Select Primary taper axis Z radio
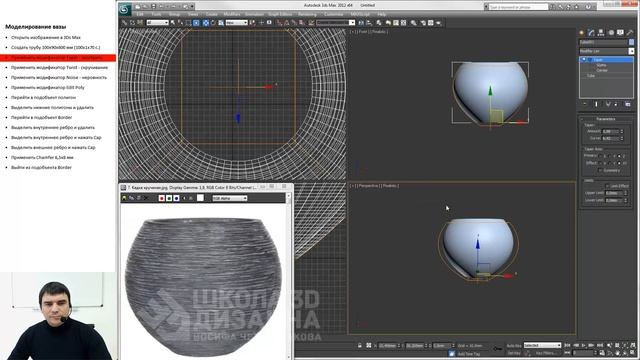640x360 pixels. point(619,156)
